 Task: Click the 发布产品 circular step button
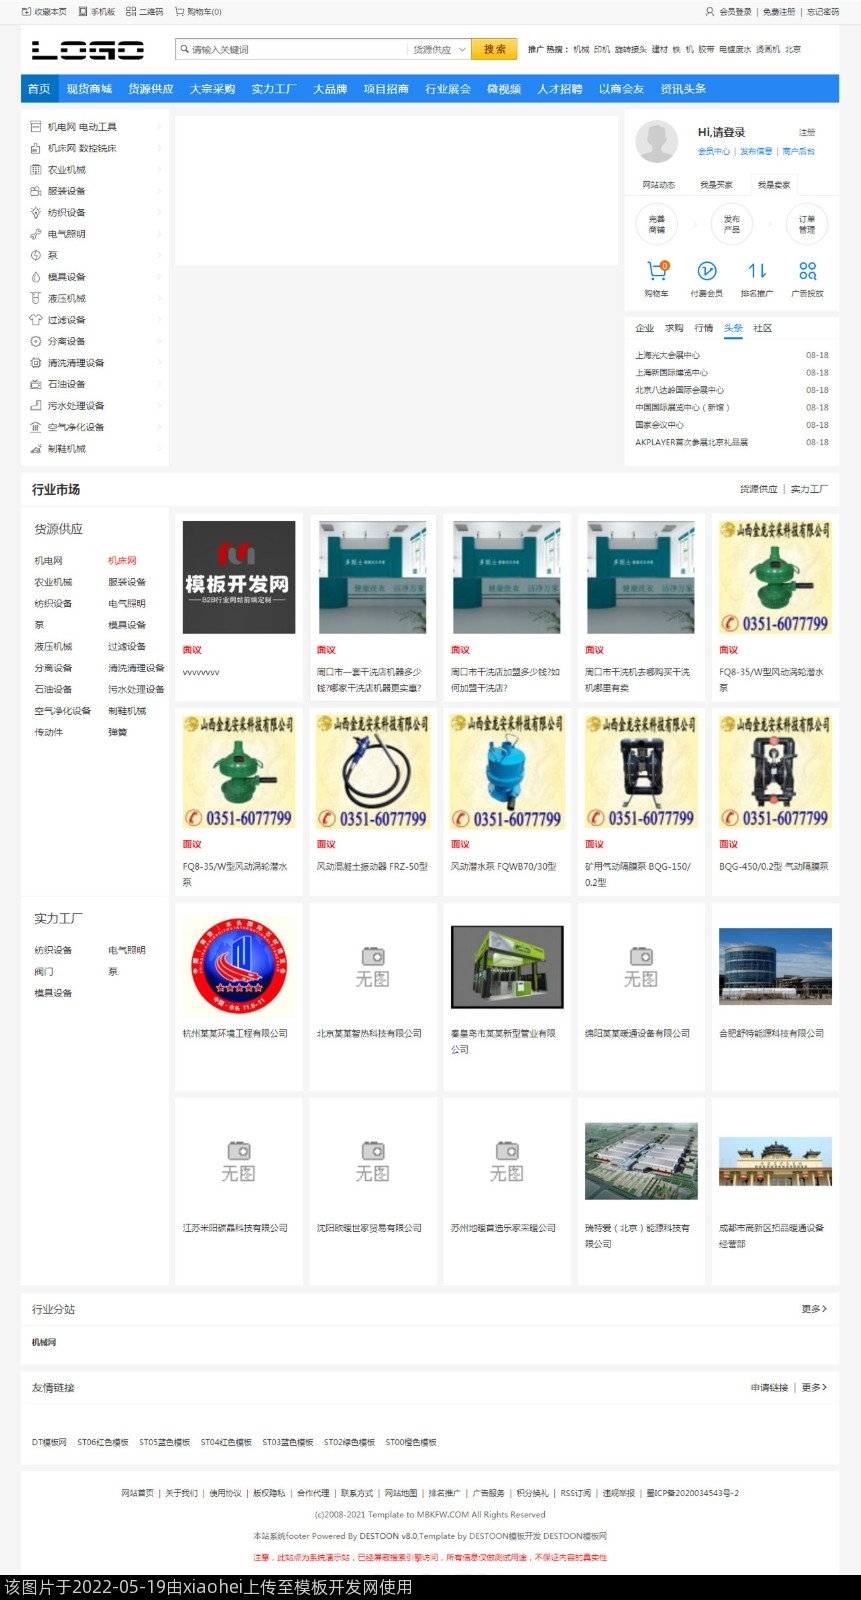tap(732, 223)
